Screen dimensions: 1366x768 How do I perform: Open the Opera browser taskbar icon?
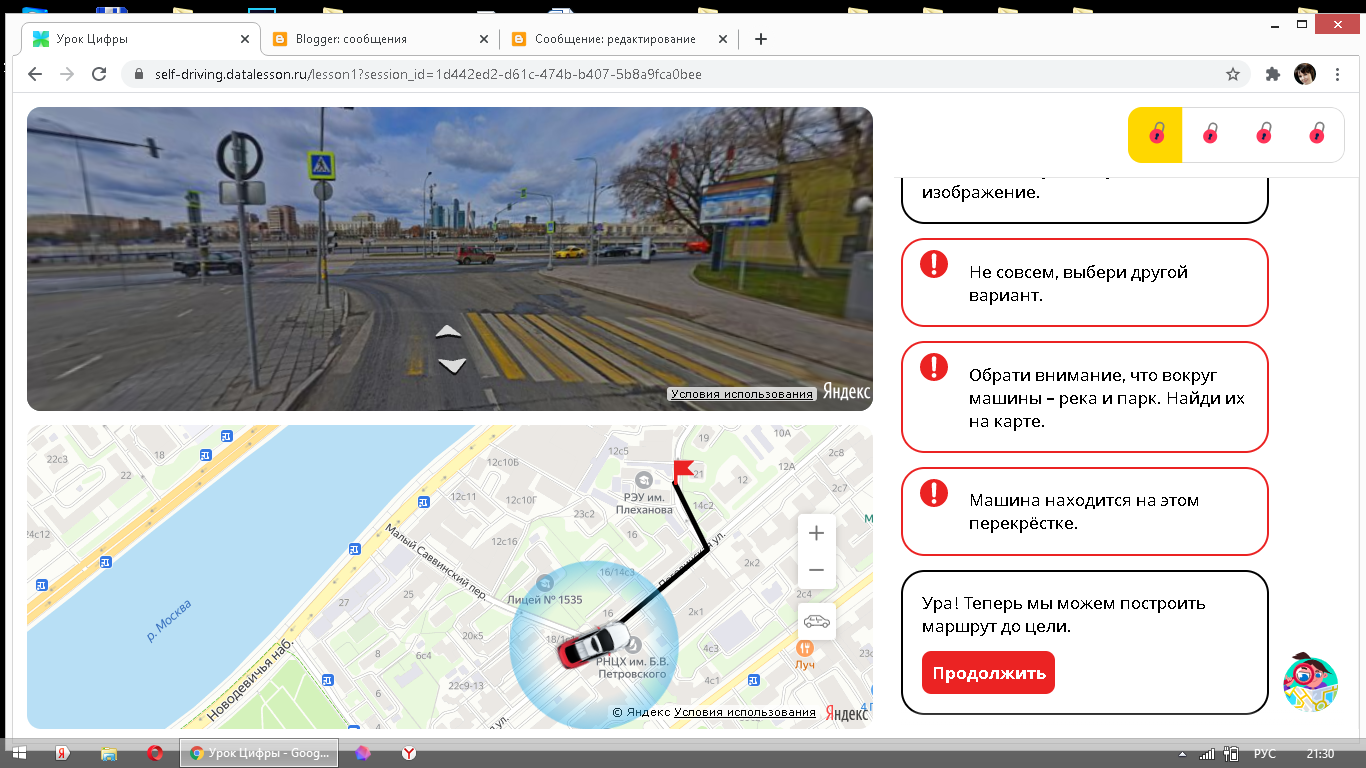[x=155, y=753]
